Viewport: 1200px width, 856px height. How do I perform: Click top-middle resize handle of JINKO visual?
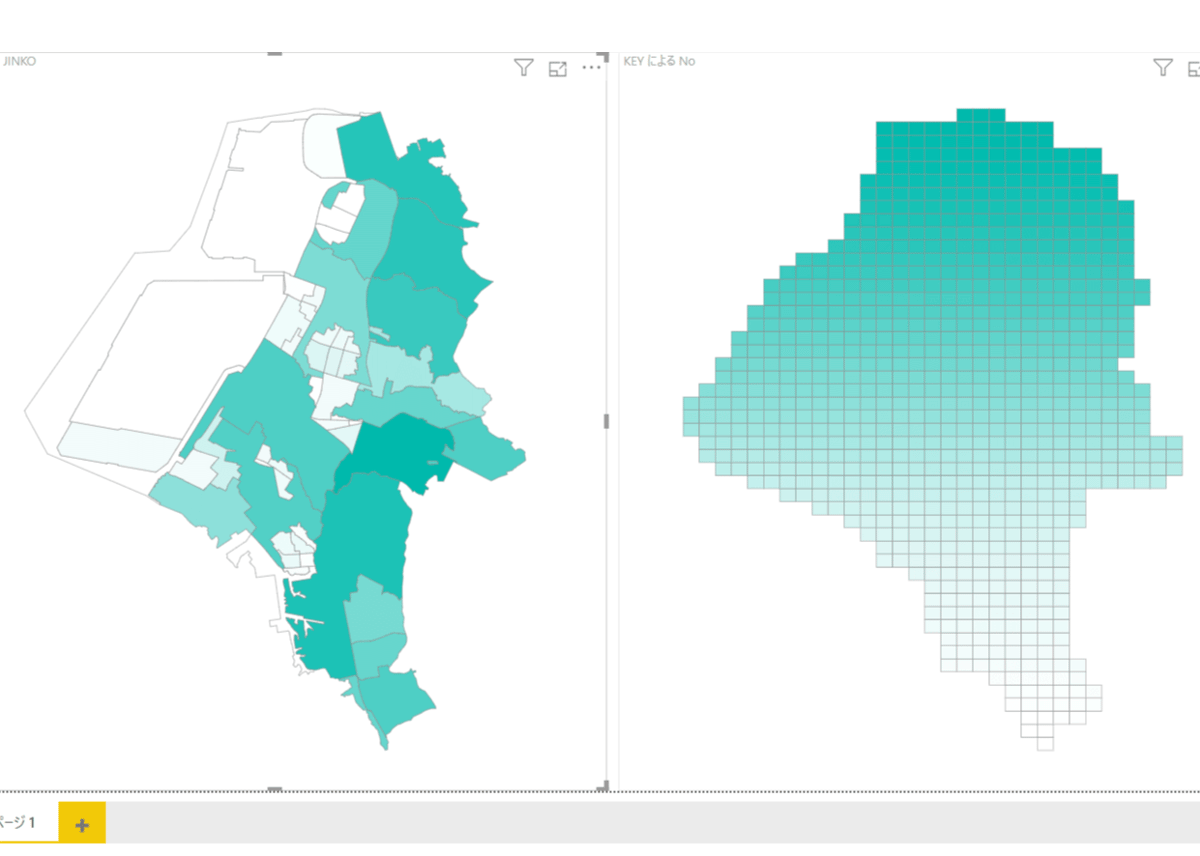coord(276,54)
